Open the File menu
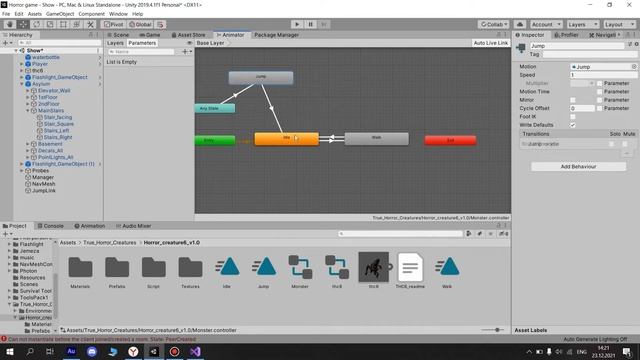 point(6,14)
